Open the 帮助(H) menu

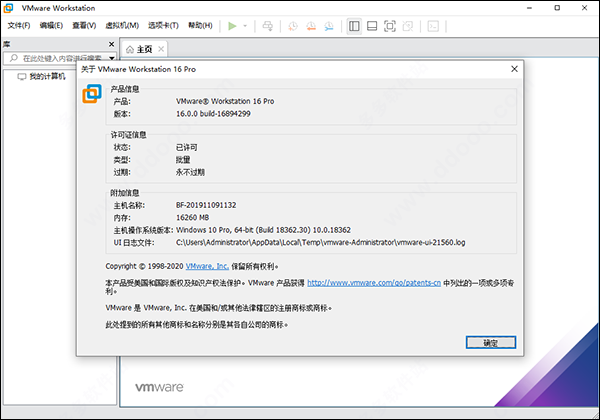[200, 26]
